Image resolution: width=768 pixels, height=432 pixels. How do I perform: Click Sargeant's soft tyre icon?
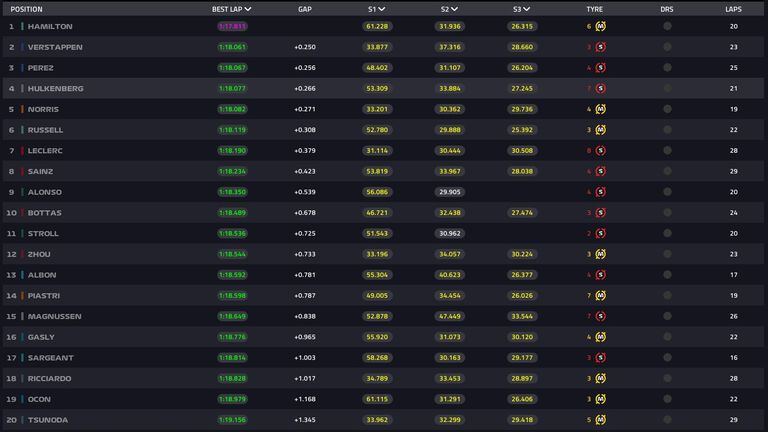tap(601, 358)
